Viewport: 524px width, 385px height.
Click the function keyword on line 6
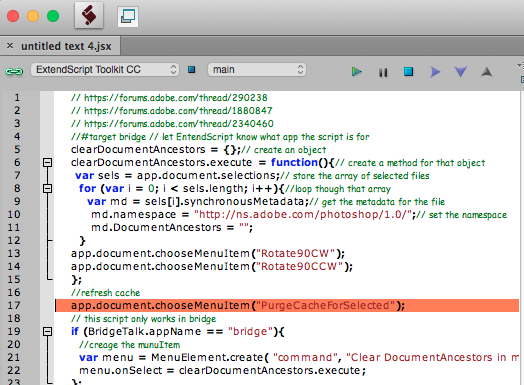pyautogui.click(x=294, y=162)
